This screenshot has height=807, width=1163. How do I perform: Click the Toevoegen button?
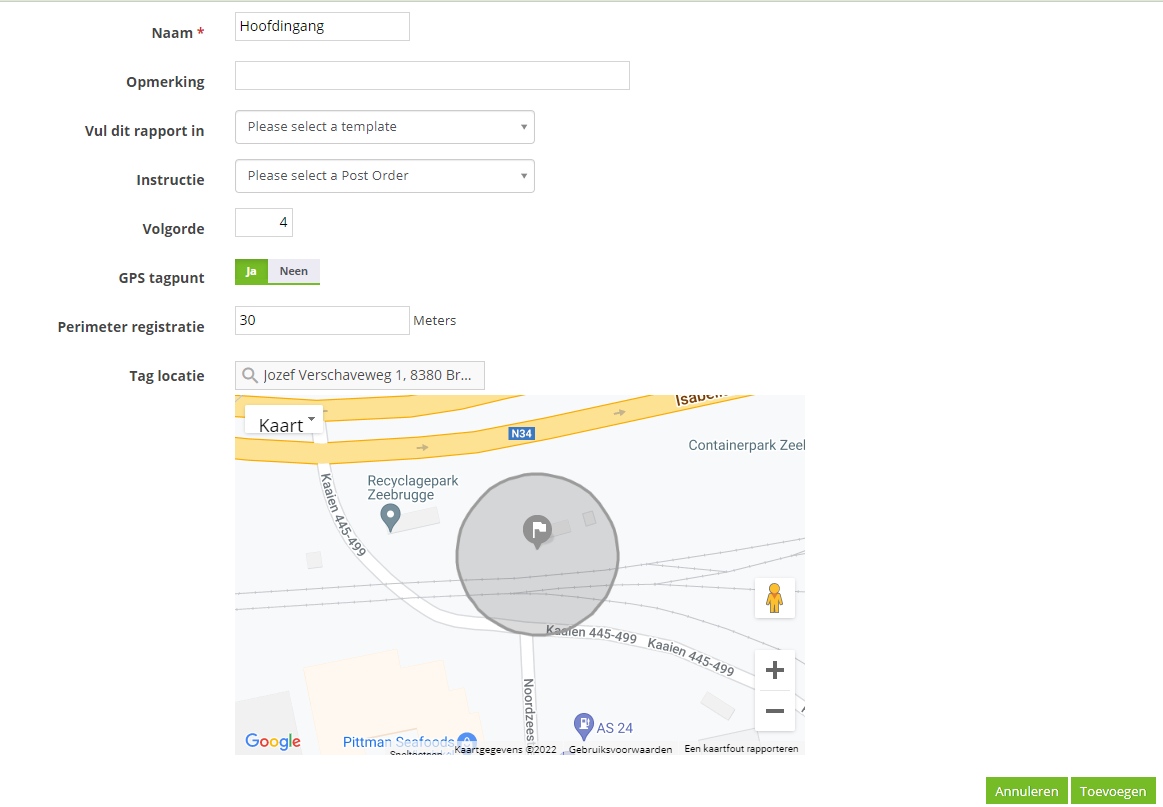tap(1113, 791)
